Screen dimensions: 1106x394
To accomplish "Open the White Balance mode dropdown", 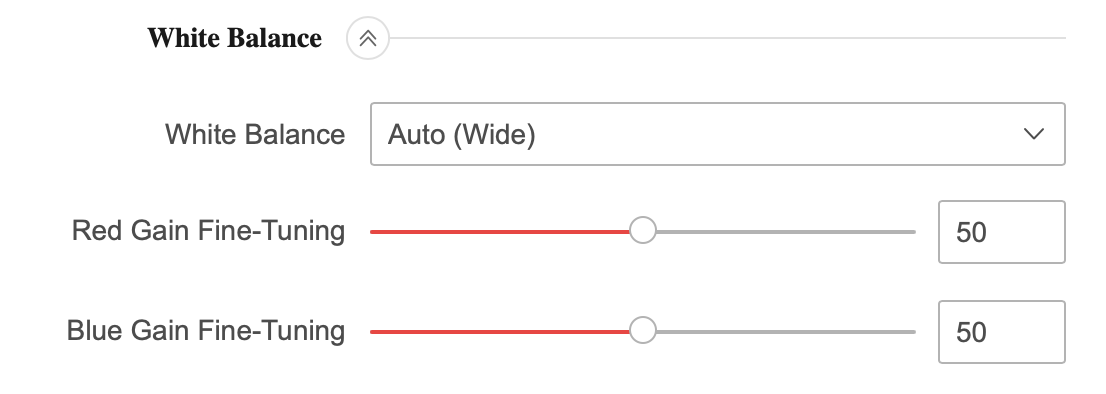I will click(717, 134).
